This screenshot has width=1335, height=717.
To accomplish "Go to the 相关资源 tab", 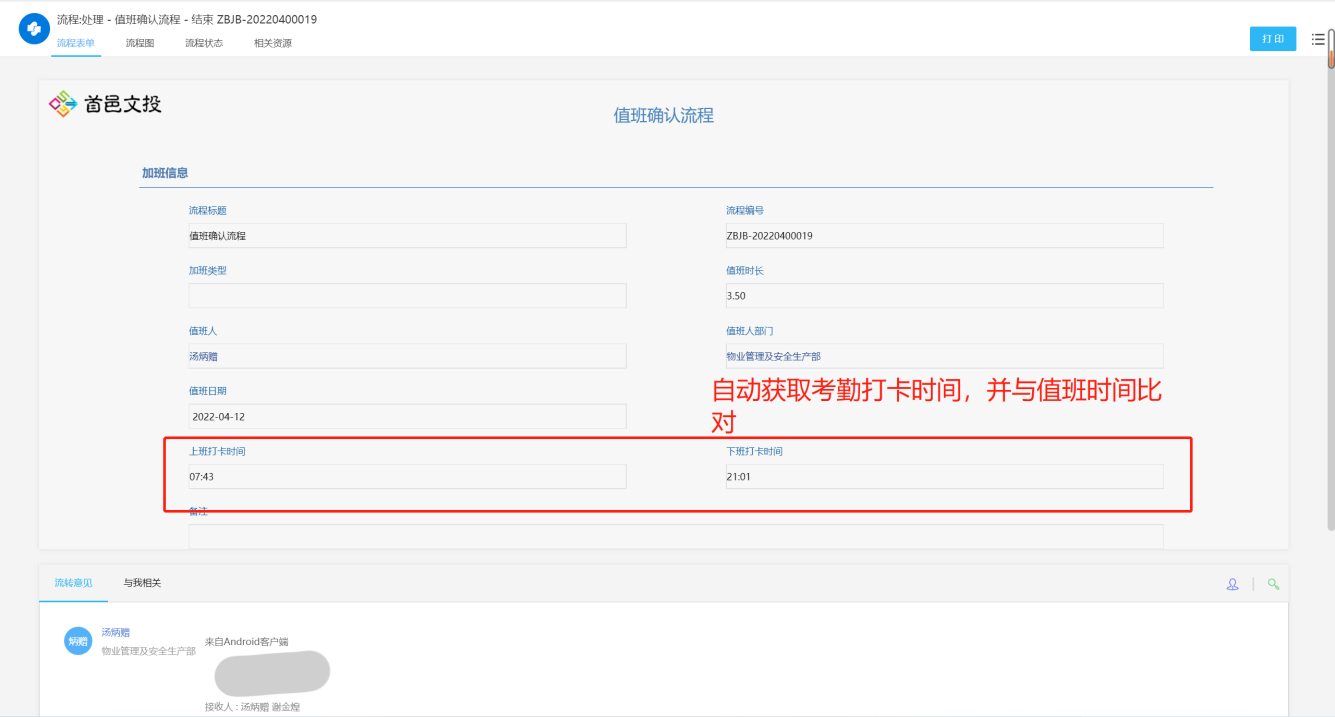I will coord(273,43).
